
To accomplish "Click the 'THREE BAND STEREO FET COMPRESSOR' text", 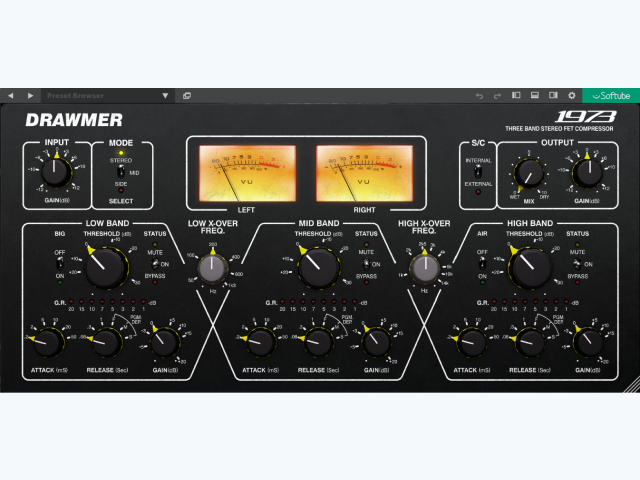I will (559, 129).
